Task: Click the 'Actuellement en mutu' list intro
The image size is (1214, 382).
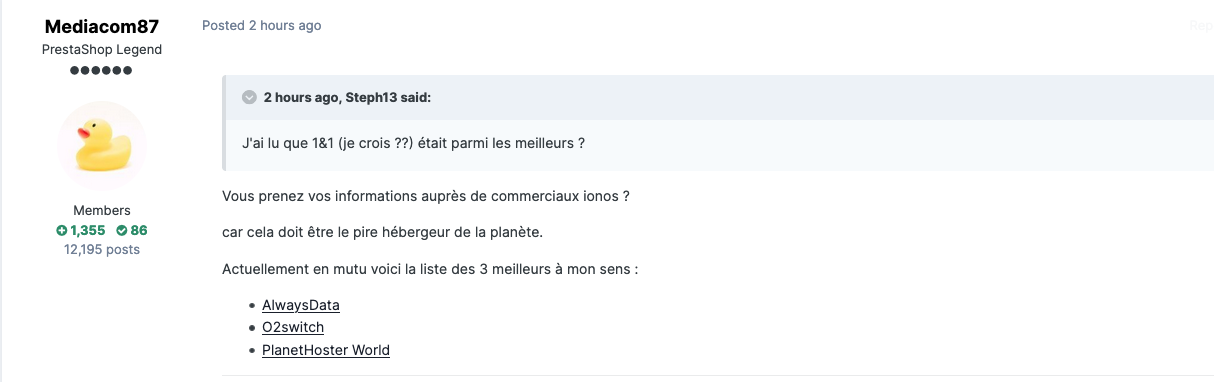Action: pos(430,269)
